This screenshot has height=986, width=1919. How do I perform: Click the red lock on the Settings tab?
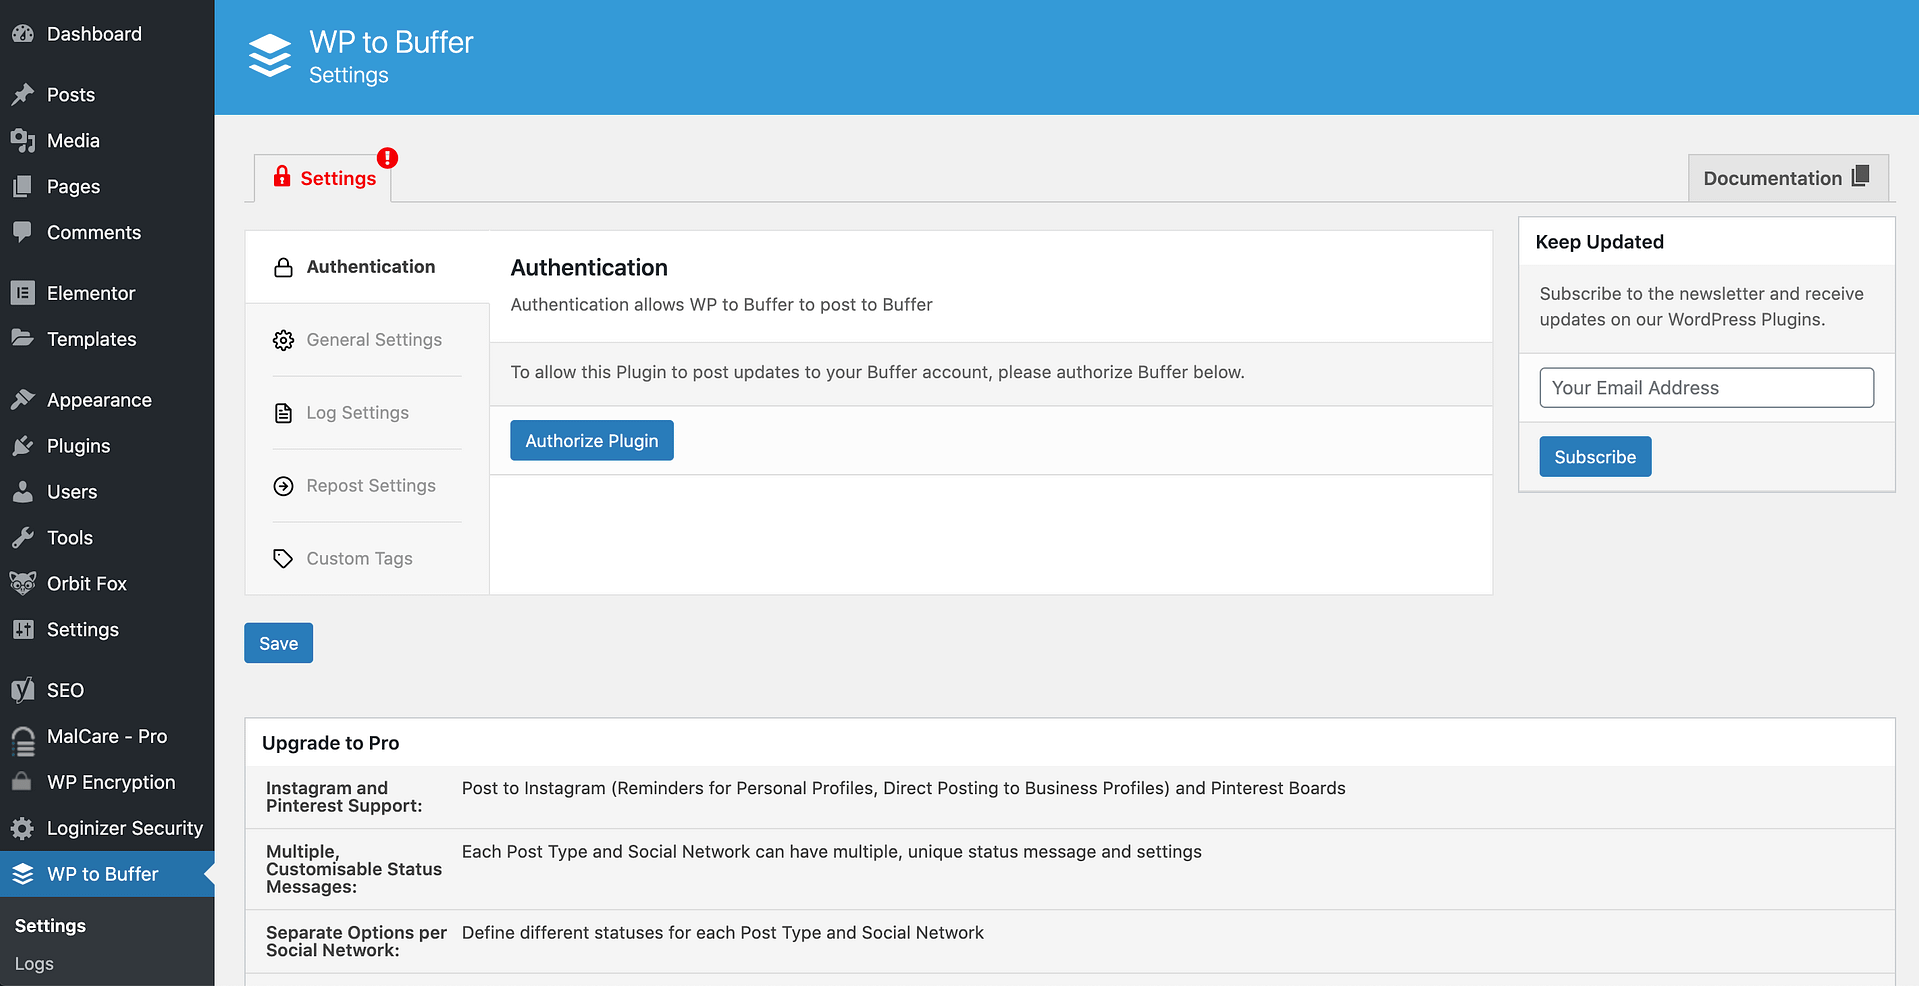click(285, 176)
